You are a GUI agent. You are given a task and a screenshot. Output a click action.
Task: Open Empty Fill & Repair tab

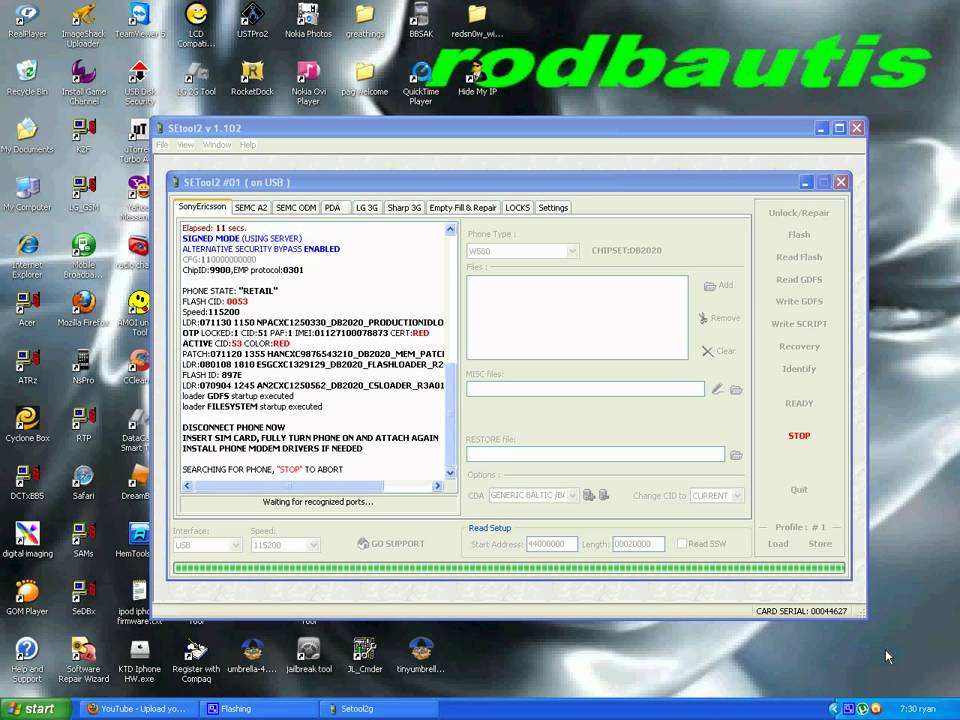[463, 208]
